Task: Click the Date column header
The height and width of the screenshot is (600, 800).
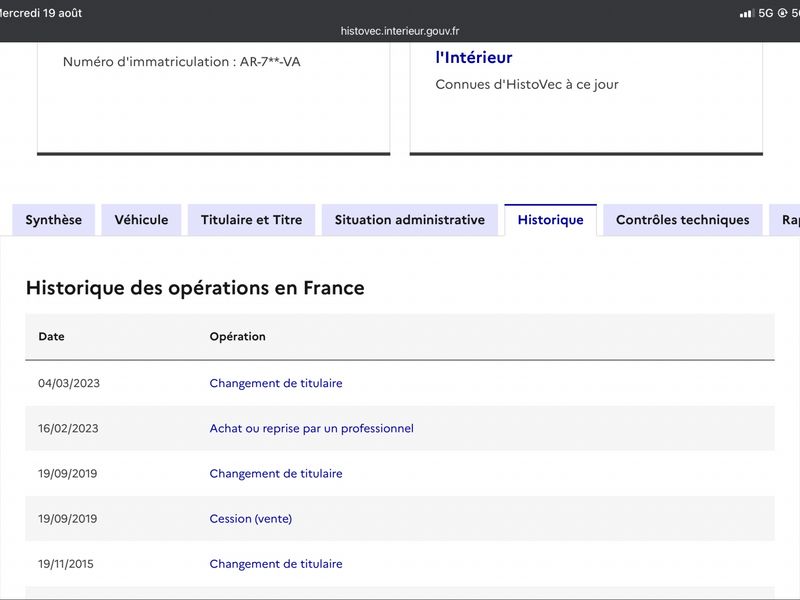Action: tap(52, 337)
